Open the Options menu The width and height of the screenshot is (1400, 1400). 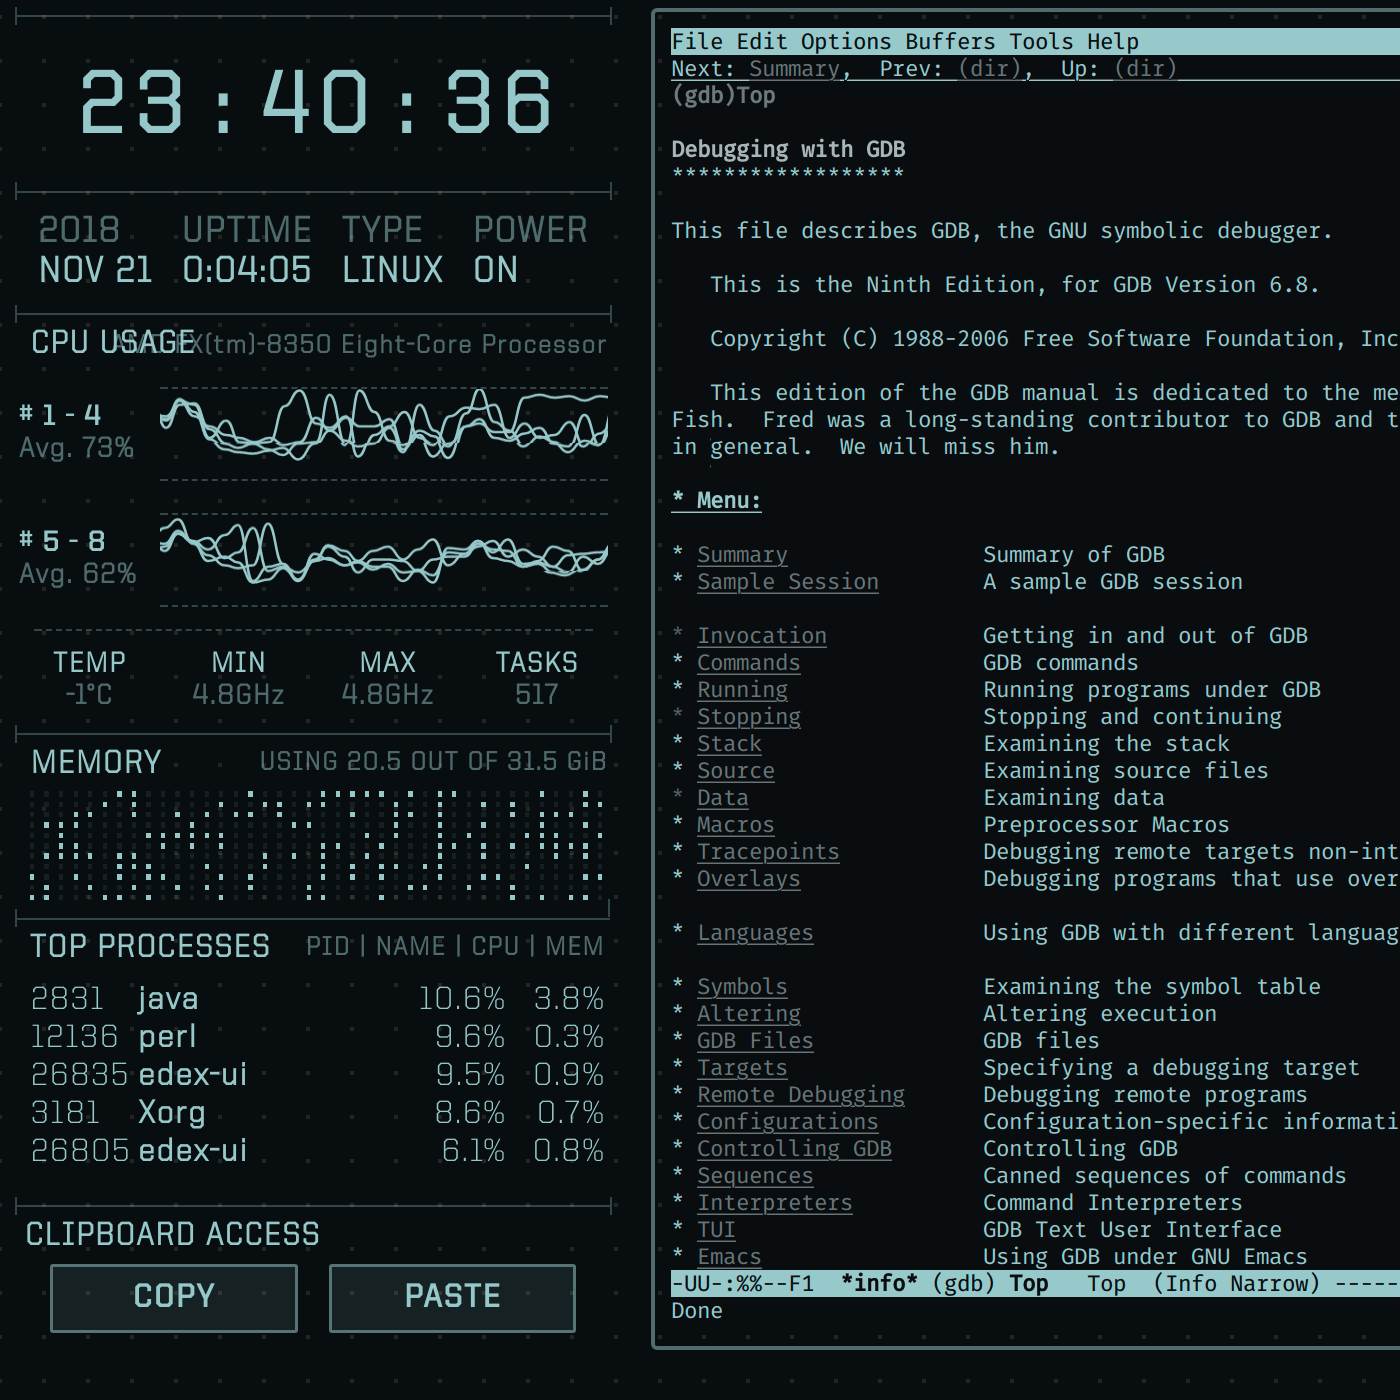pyautogui.click(x=845, y=42)
